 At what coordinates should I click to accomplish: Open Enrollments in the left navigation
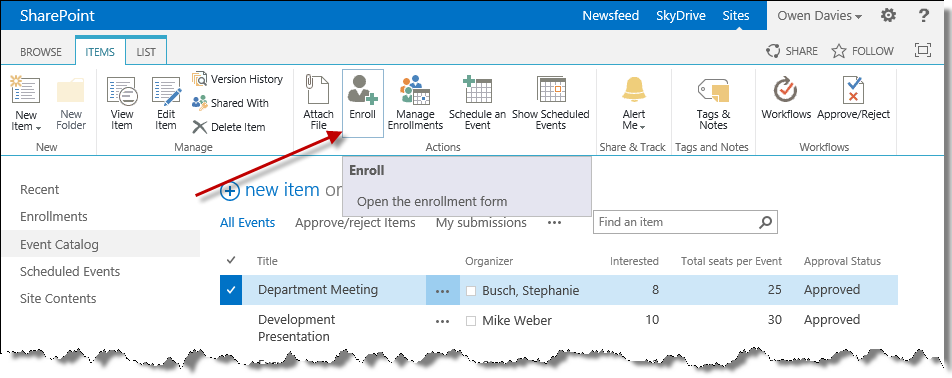(x=54, y=217)
